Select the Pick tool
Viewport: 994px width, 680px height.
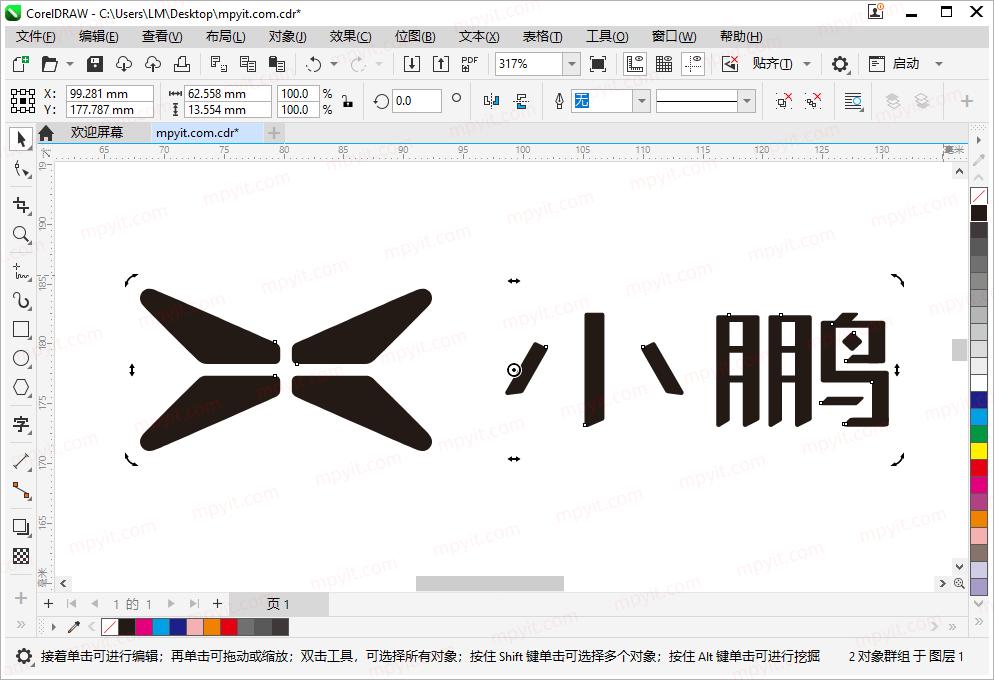(22, 139)
